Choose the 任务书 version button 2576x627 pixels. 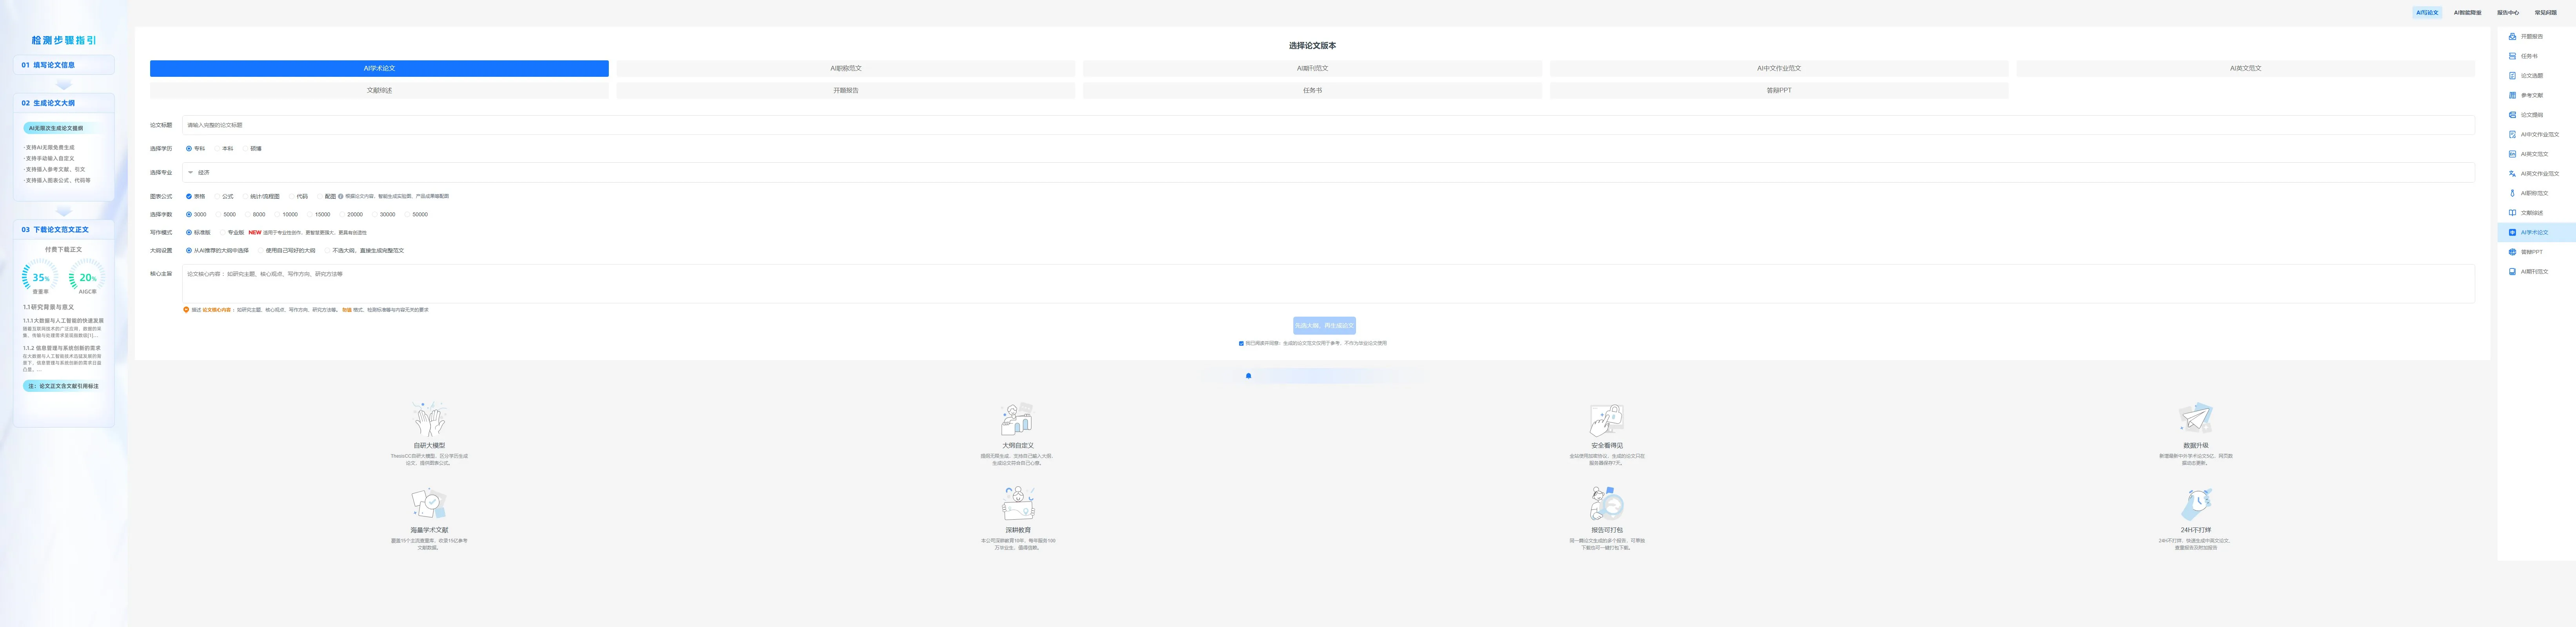(1312, 91)
